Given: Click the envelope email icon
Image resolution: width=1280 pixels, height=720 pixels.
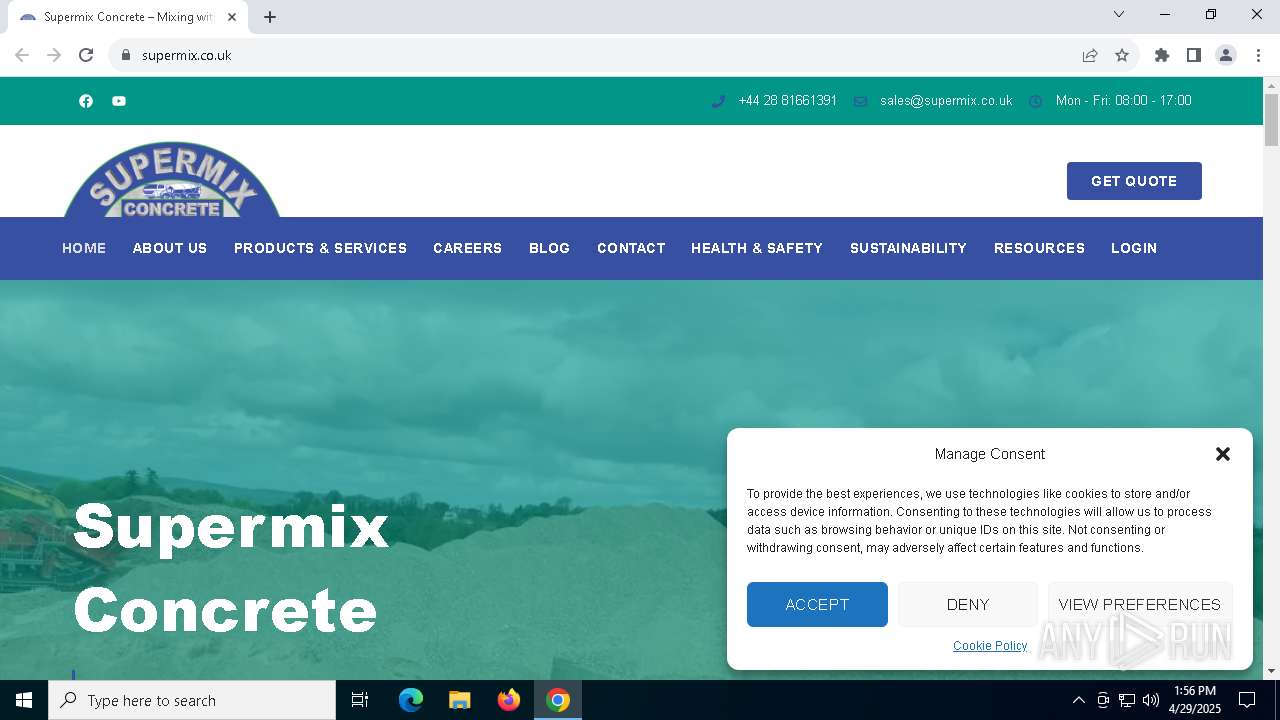Looking at the screenshot, I should pyautogui.click(x=860, y=101).
